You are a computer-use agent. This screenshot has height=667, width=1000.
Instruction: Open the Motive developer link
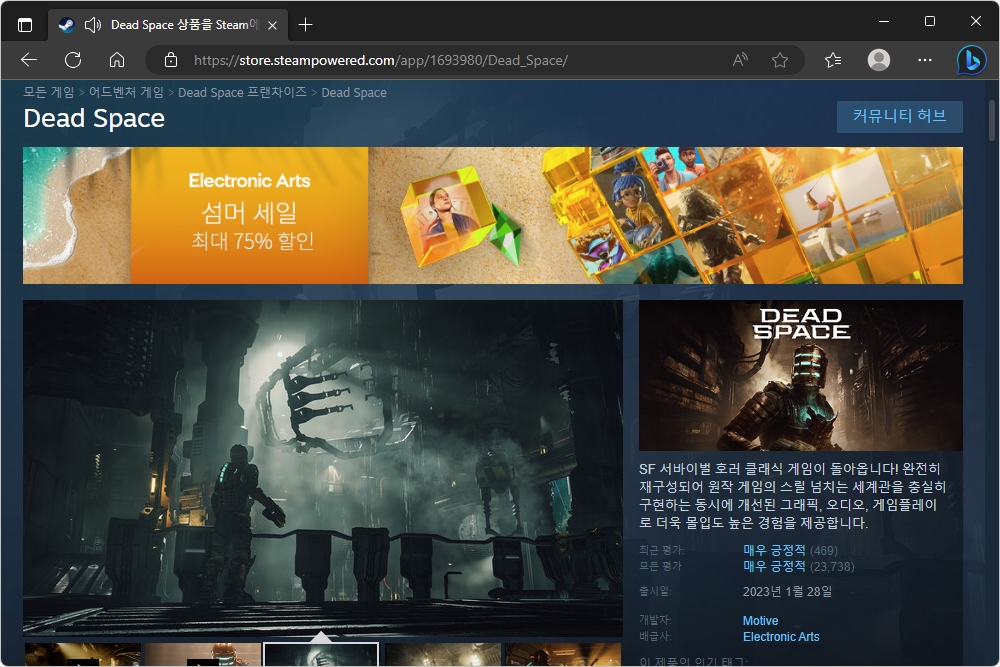coord(760,620)
